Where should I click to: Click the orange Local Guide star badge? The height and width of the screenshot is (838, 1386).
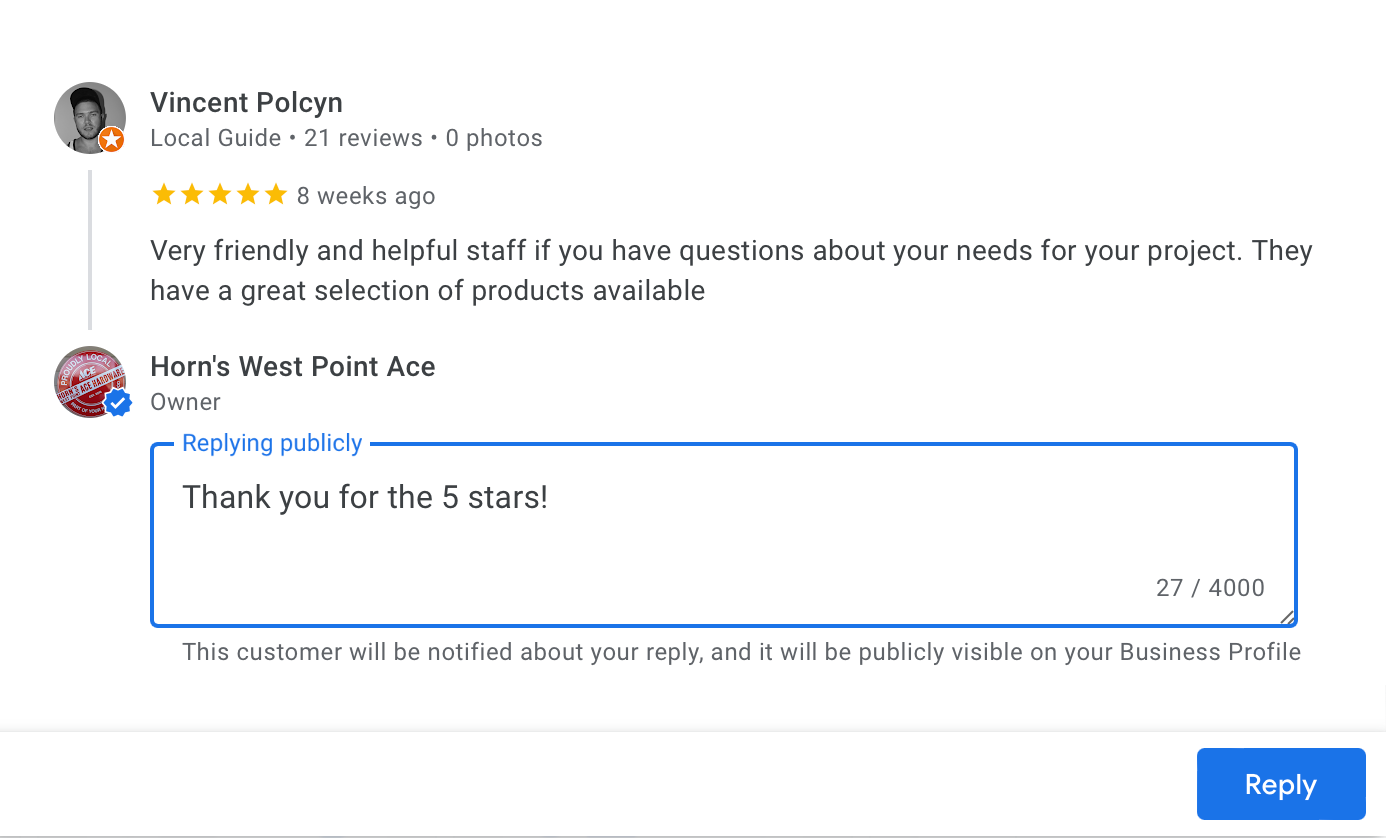(112, 140)
